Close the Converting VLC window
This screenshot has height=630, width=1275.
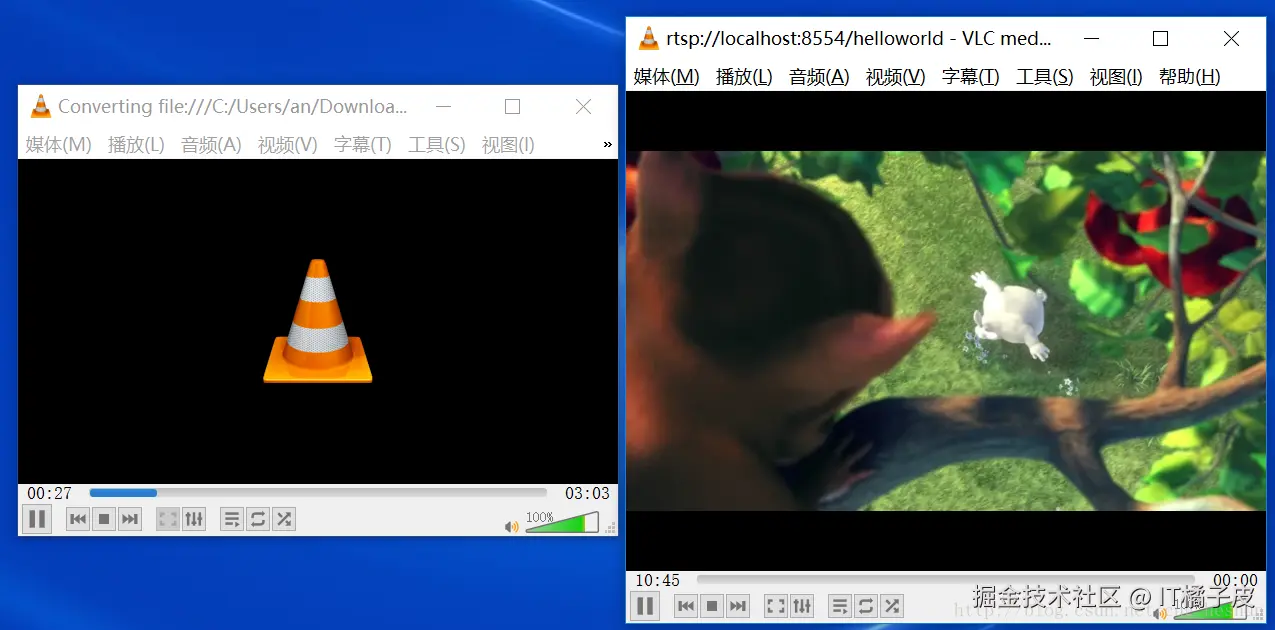click(584, 106)
